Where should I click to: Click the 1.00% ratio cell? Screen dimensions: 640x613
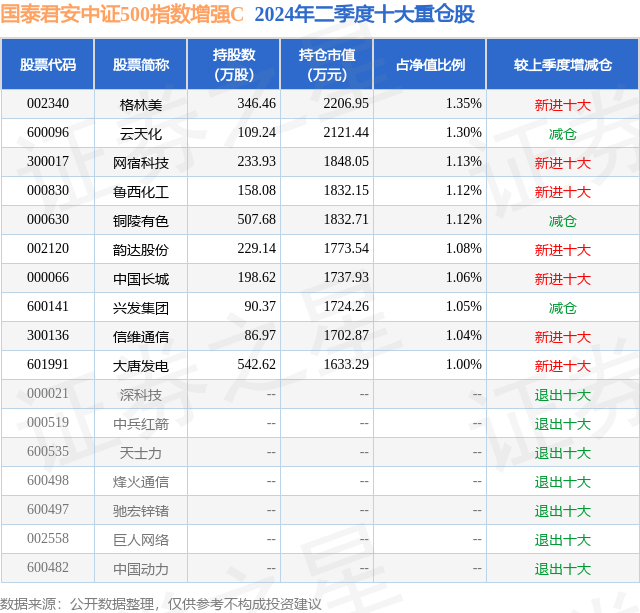(x=464, y=364)
